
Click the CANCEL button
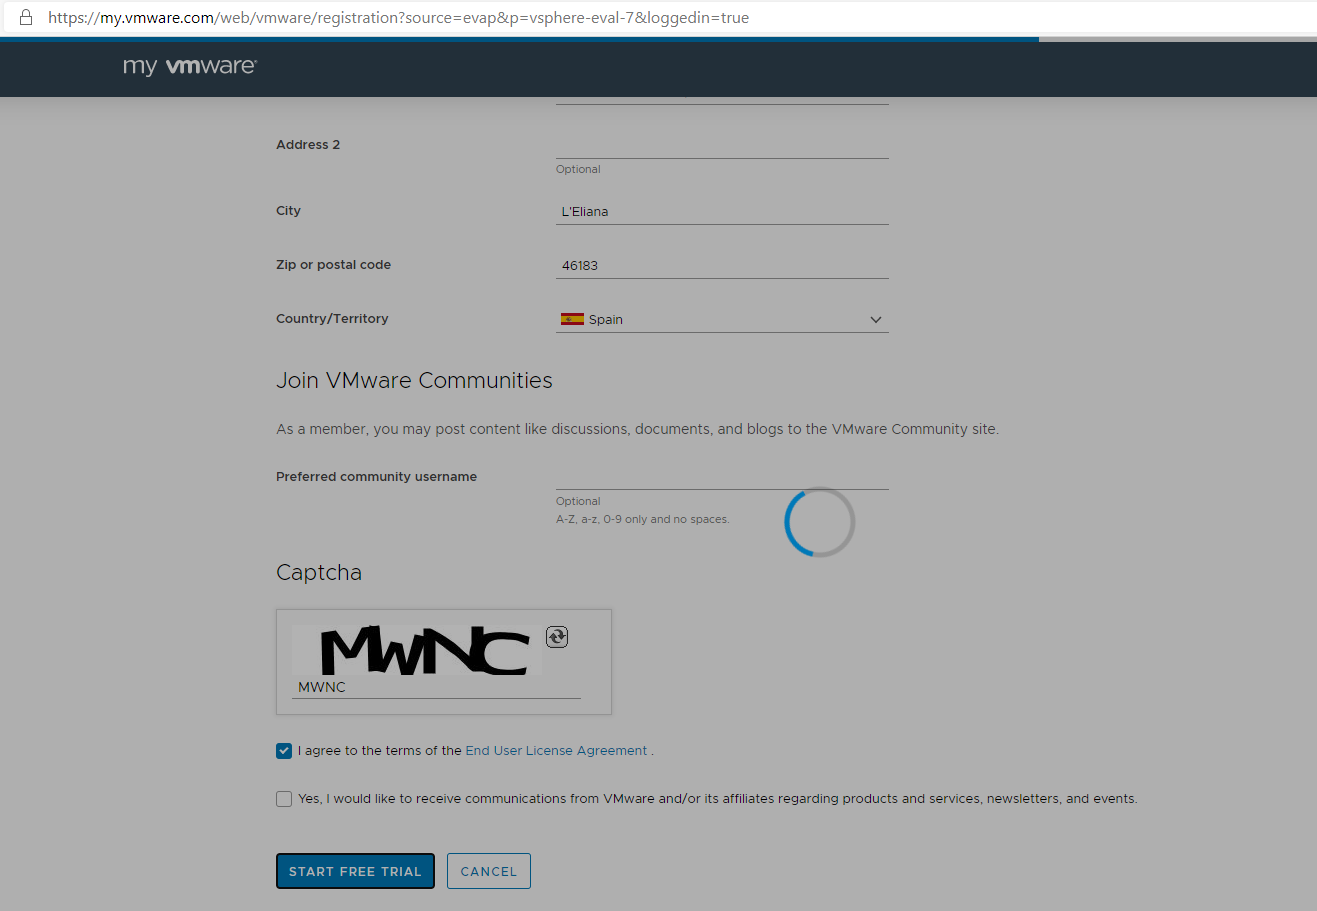(x=489, y=871)
